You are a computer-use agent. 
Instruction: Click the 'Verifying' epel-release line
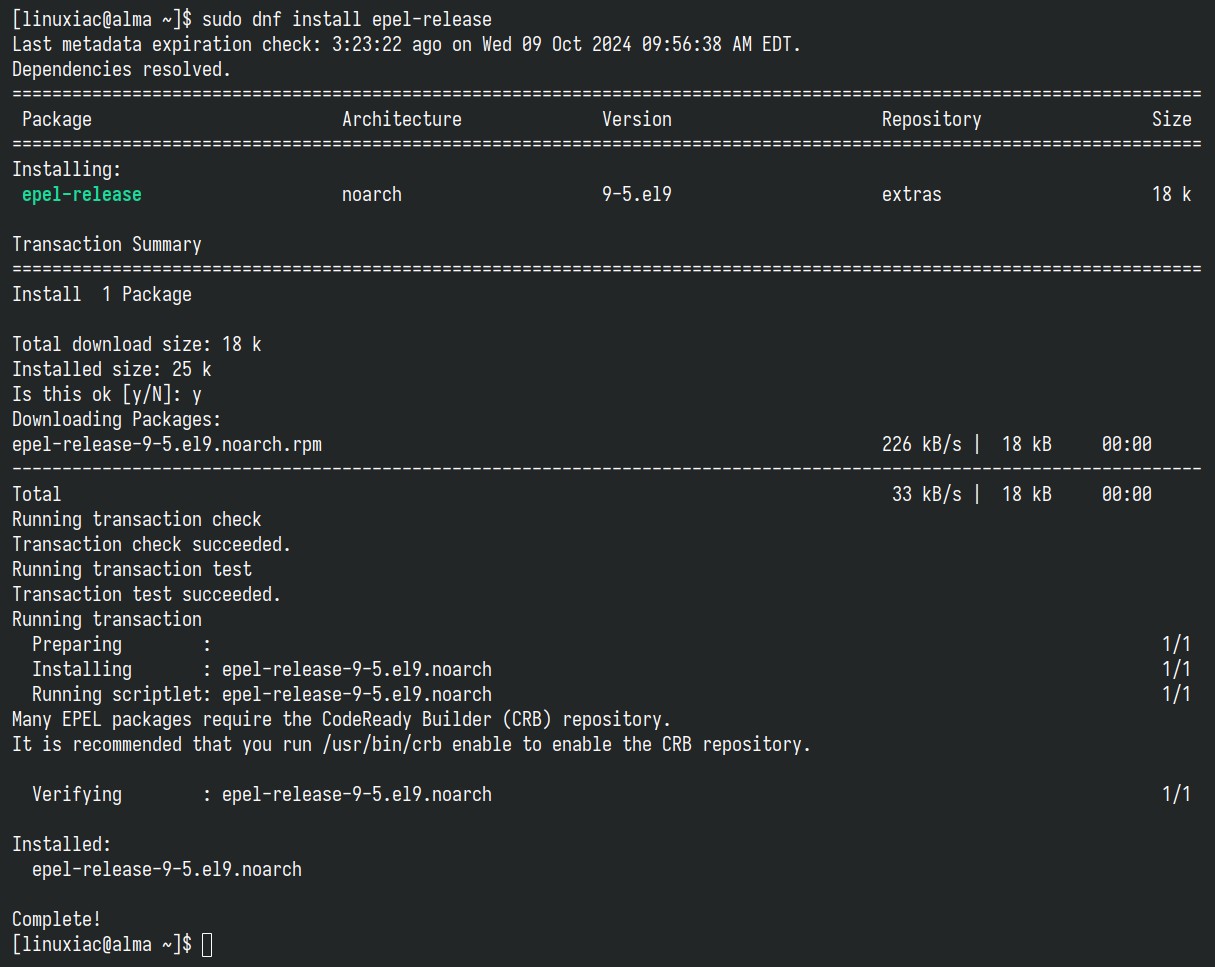tap(611, 794)
